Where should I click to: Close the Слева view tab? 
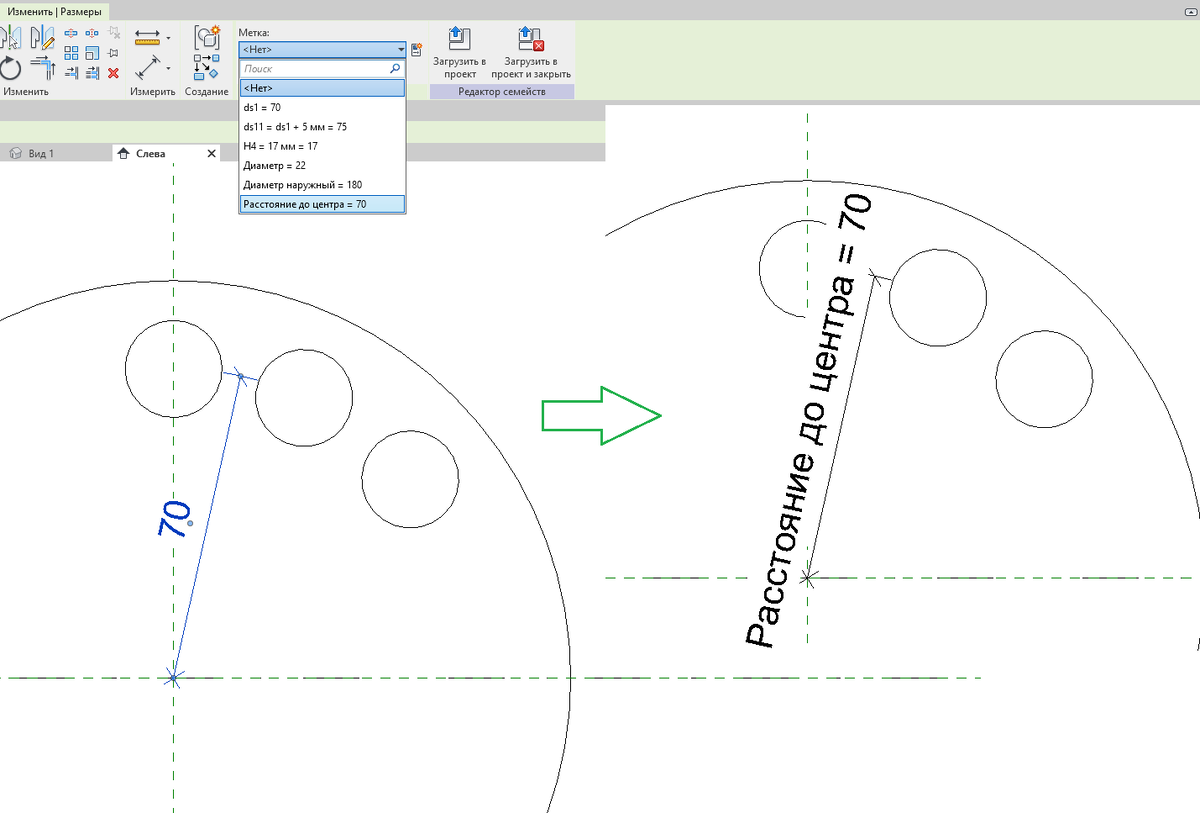click(211, 153)
